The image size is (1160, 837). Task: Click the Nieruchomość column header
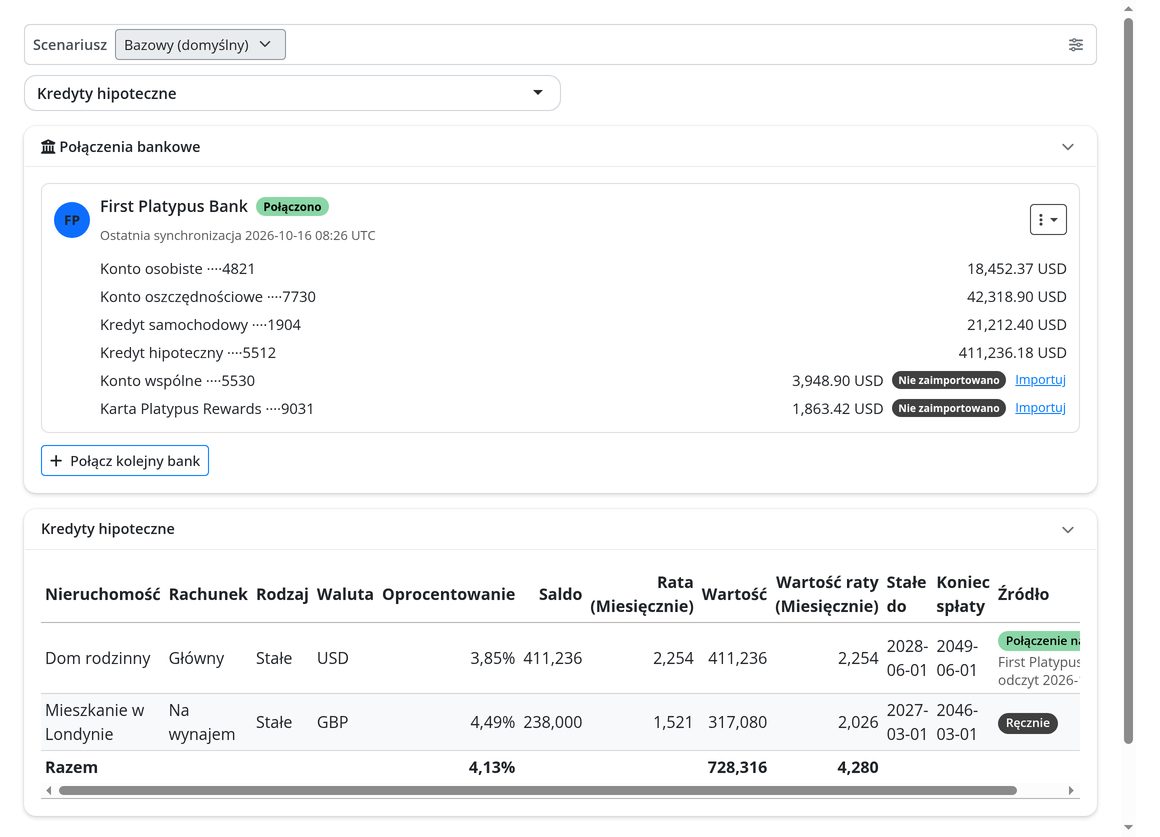(103, 594)
